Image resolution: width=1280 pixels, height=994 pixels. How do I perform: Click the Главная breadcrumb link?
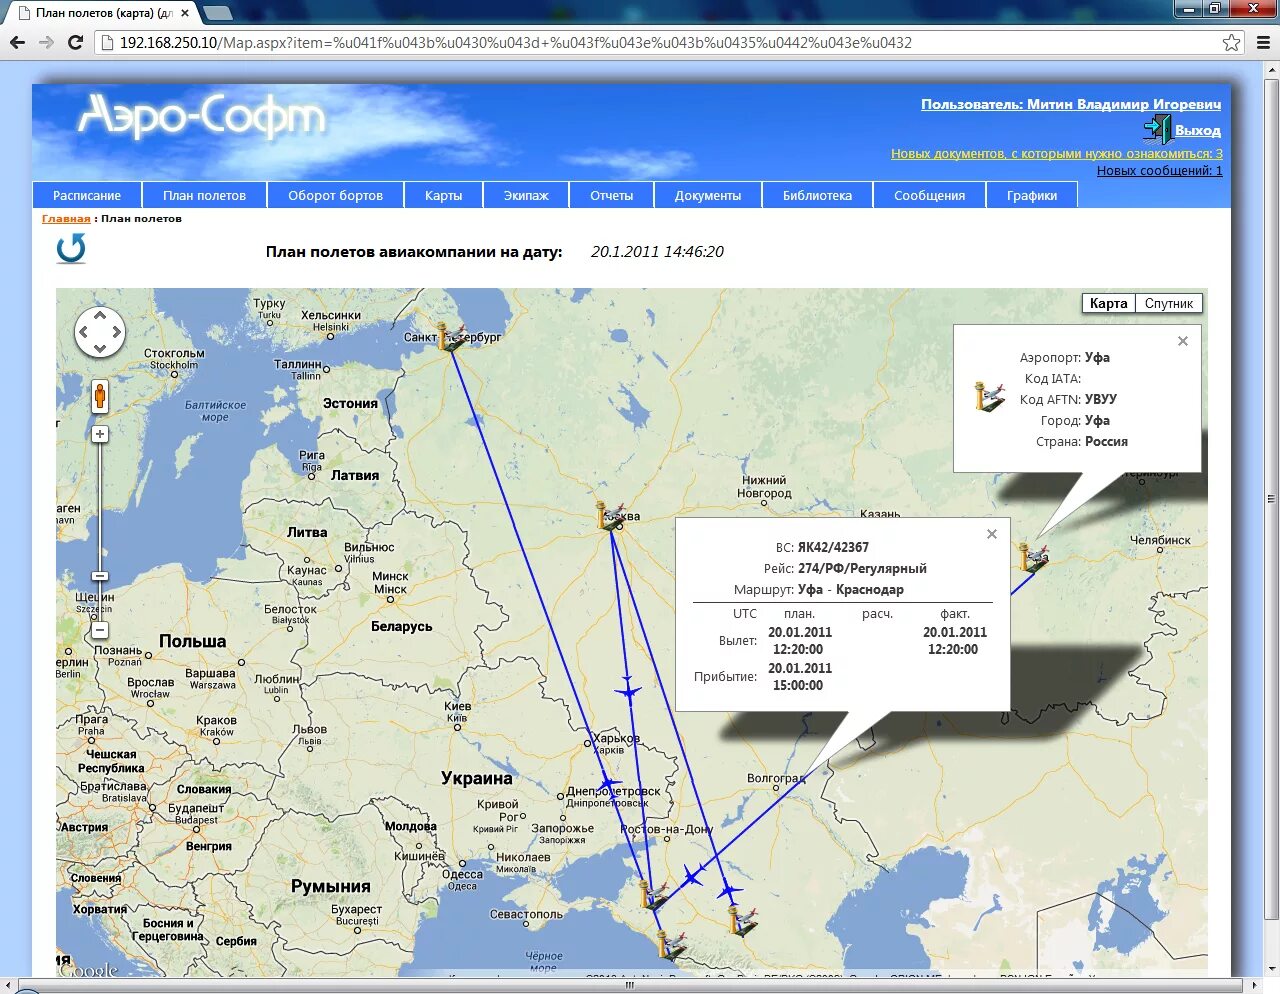(66, 218)
